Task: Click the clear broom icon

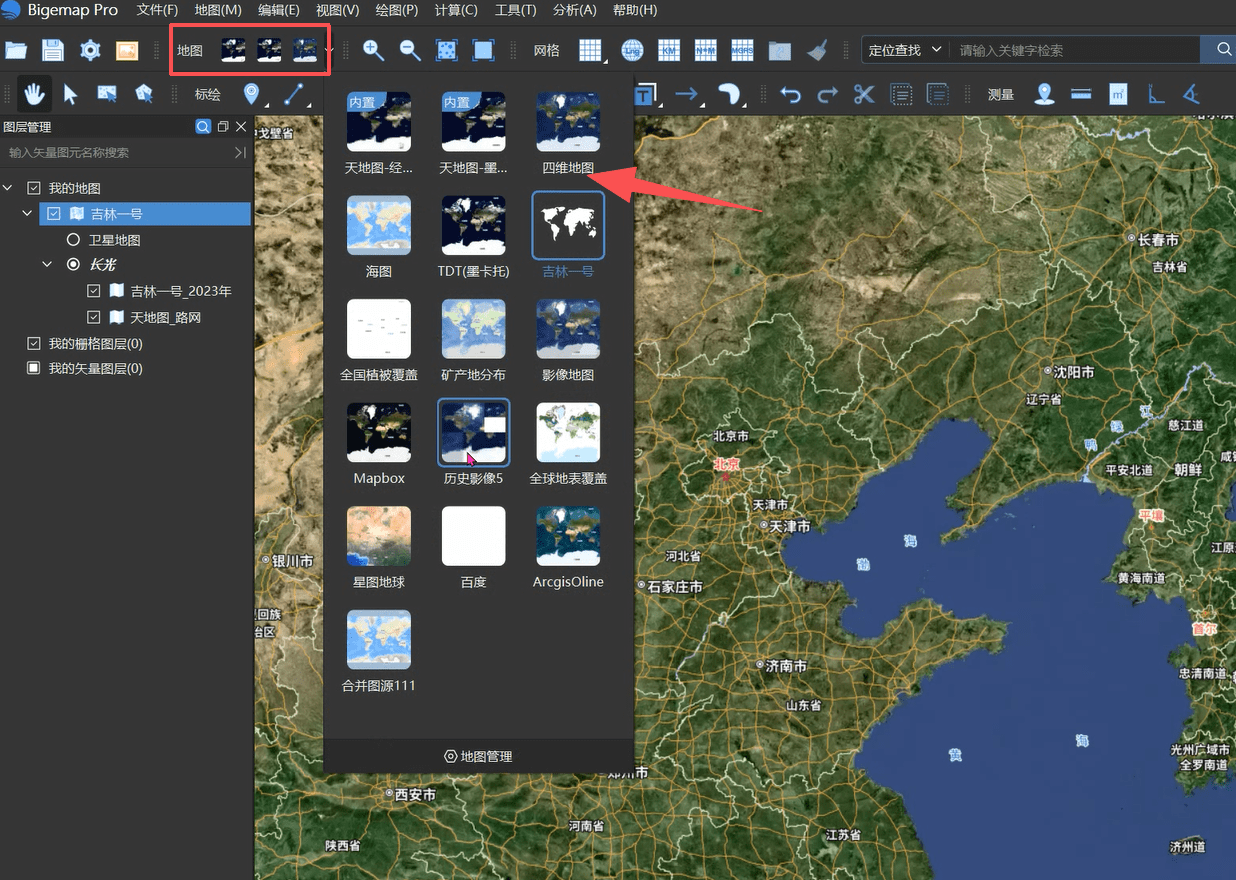Action: [x=817, y=50]
